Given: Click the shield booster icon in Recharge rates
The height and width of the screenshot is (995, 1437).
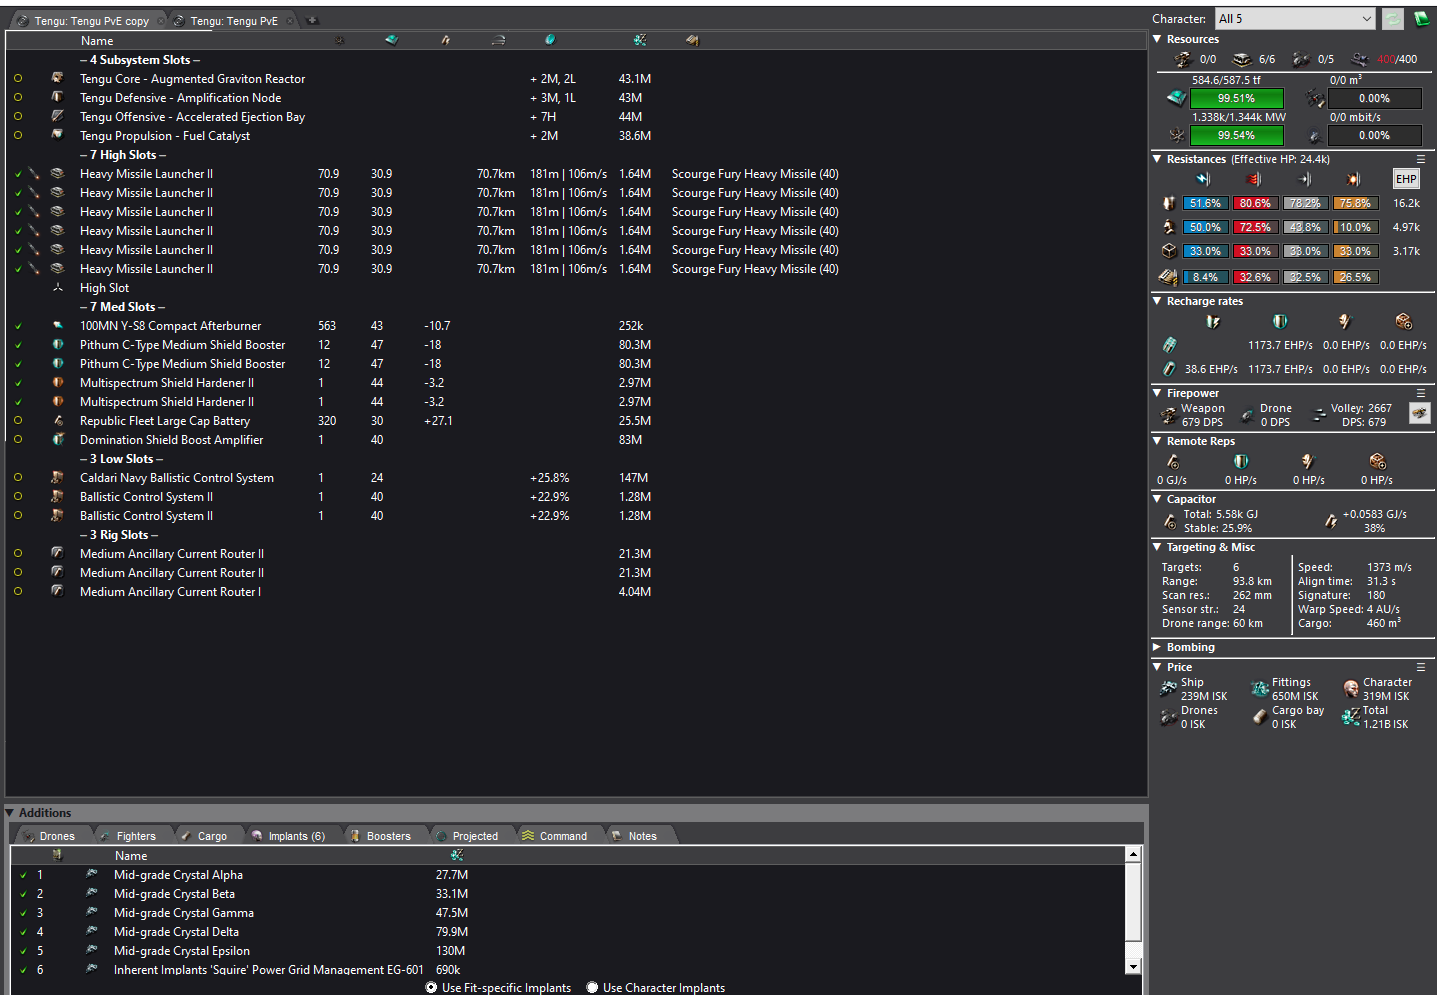Looking at the screenshot, I should tap(1280, 321).
